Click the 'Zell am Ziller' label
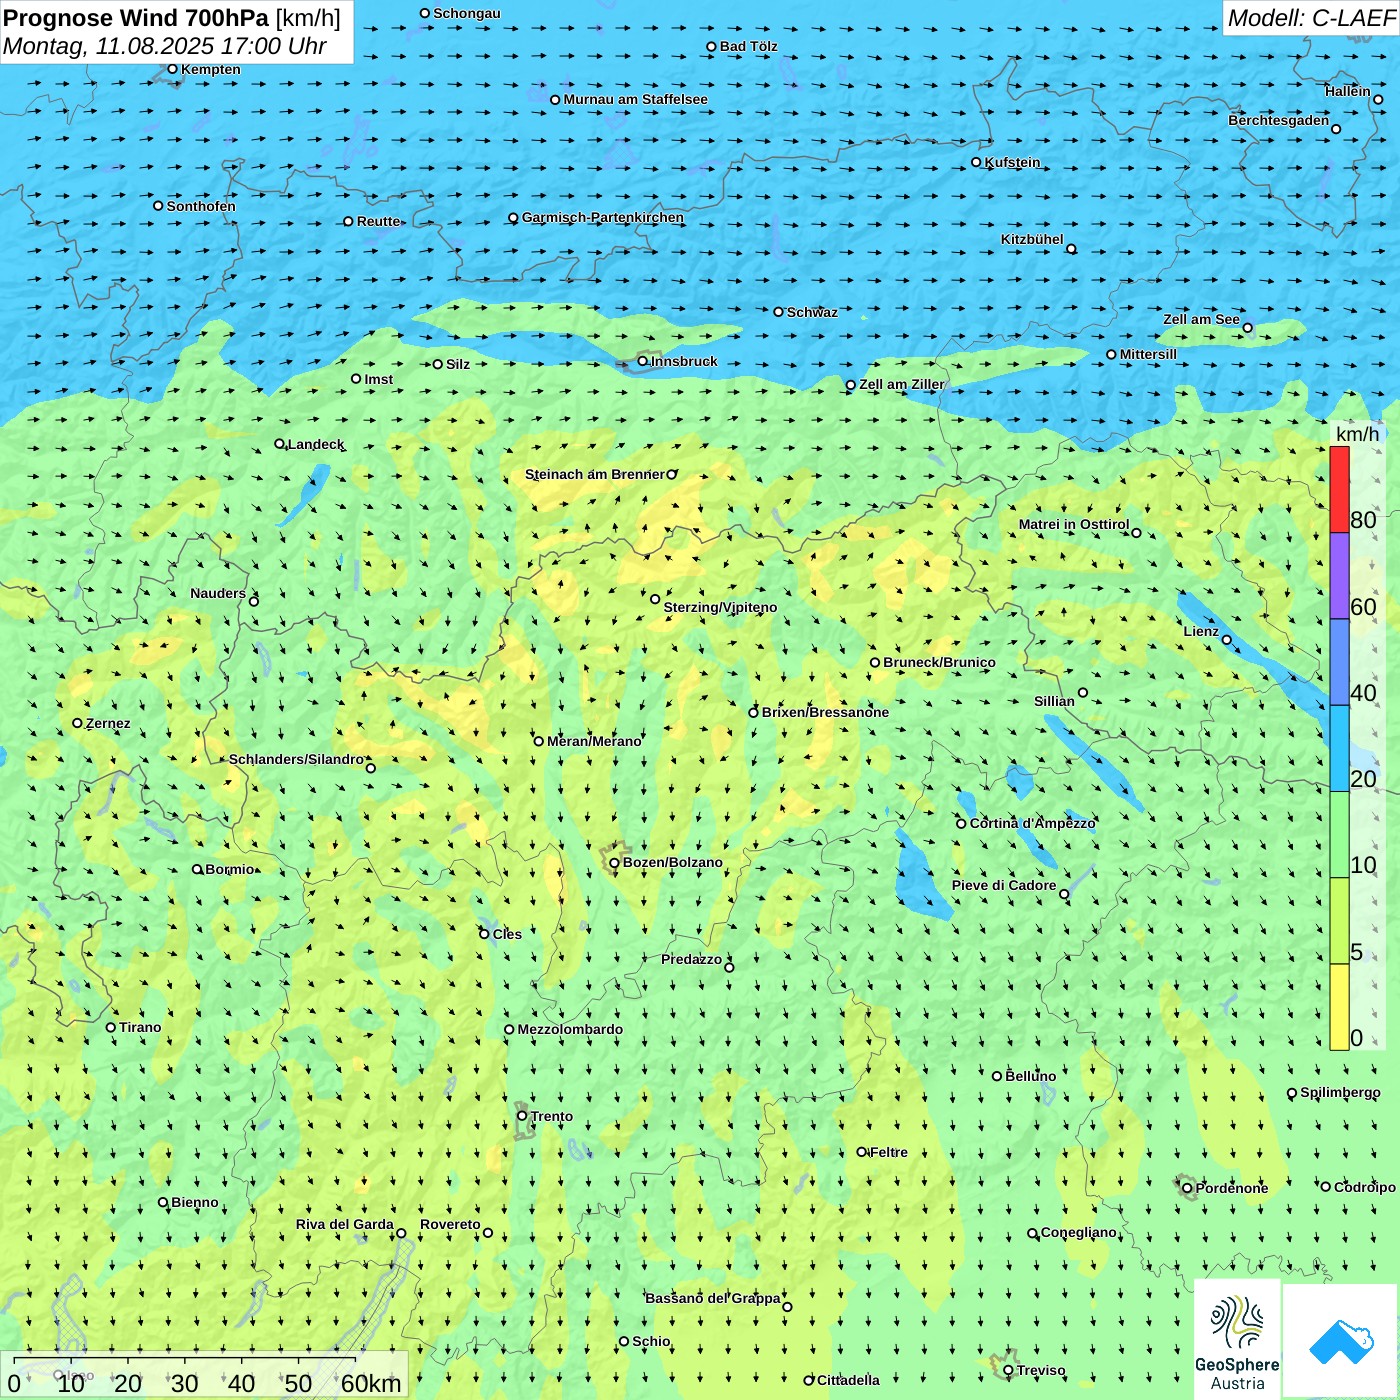This screenshot has width=1400, height=1400. pos(902,384)
